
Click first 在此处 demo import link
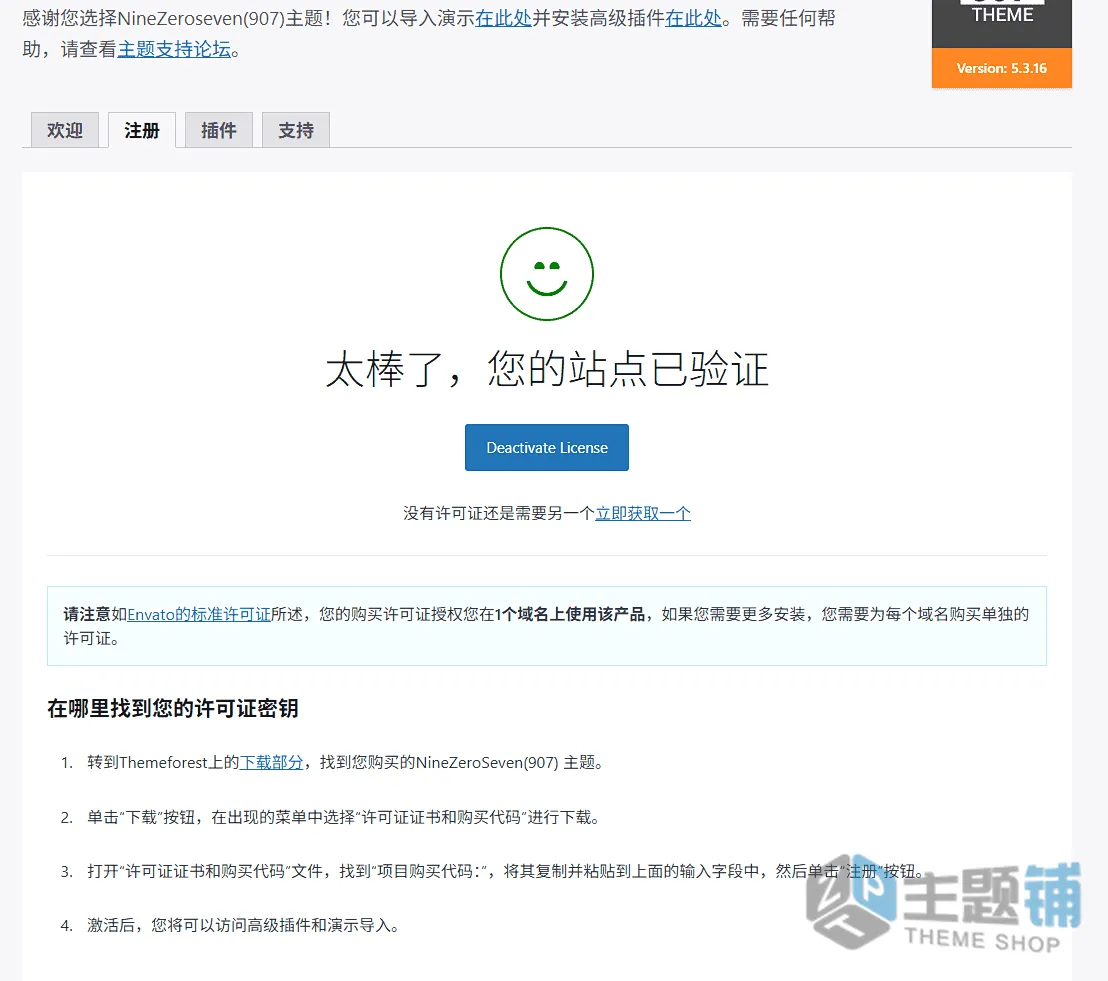(x=503, y=18)
